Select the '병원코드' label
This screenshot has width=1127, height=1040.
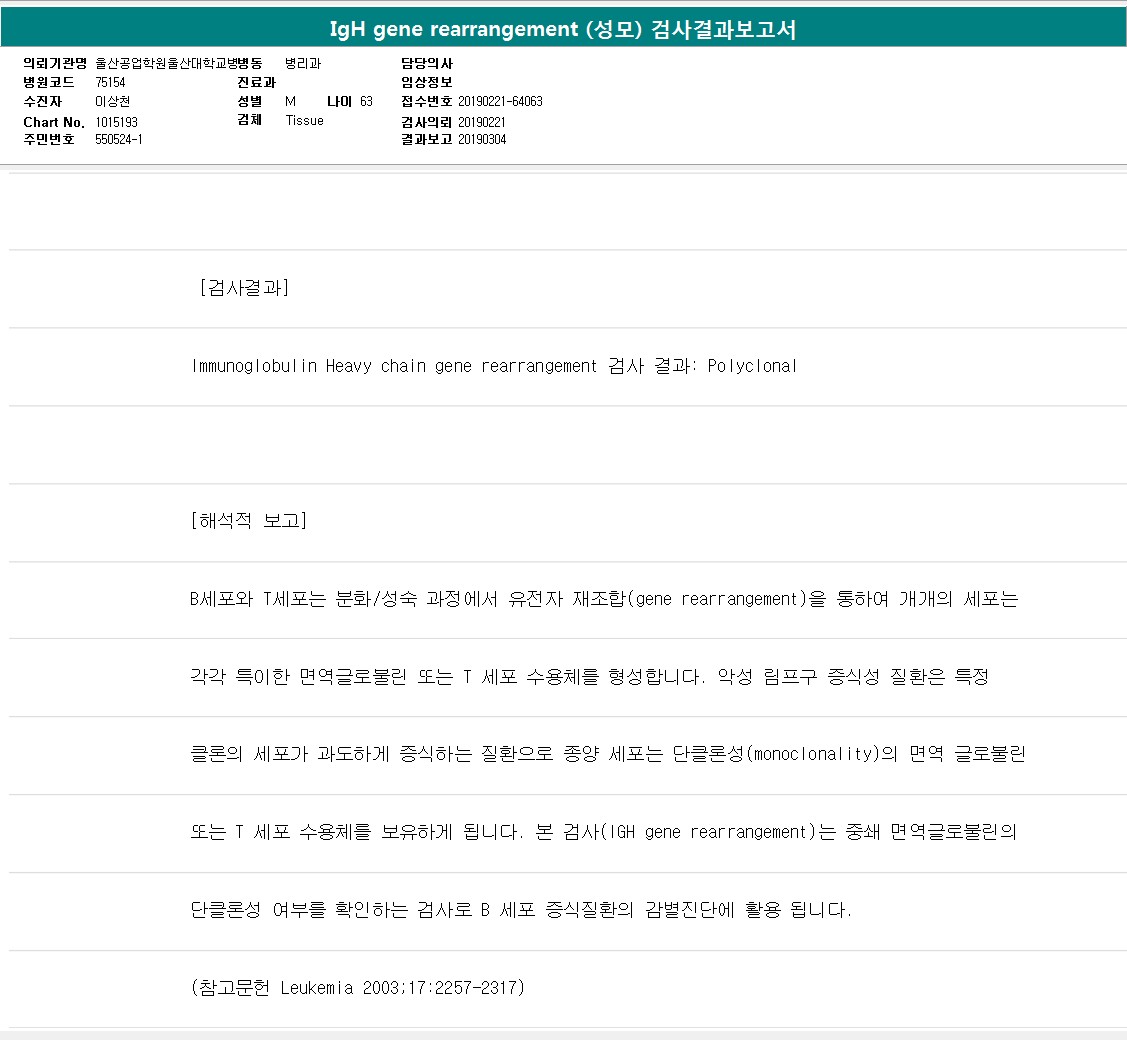tap(49, 83)
